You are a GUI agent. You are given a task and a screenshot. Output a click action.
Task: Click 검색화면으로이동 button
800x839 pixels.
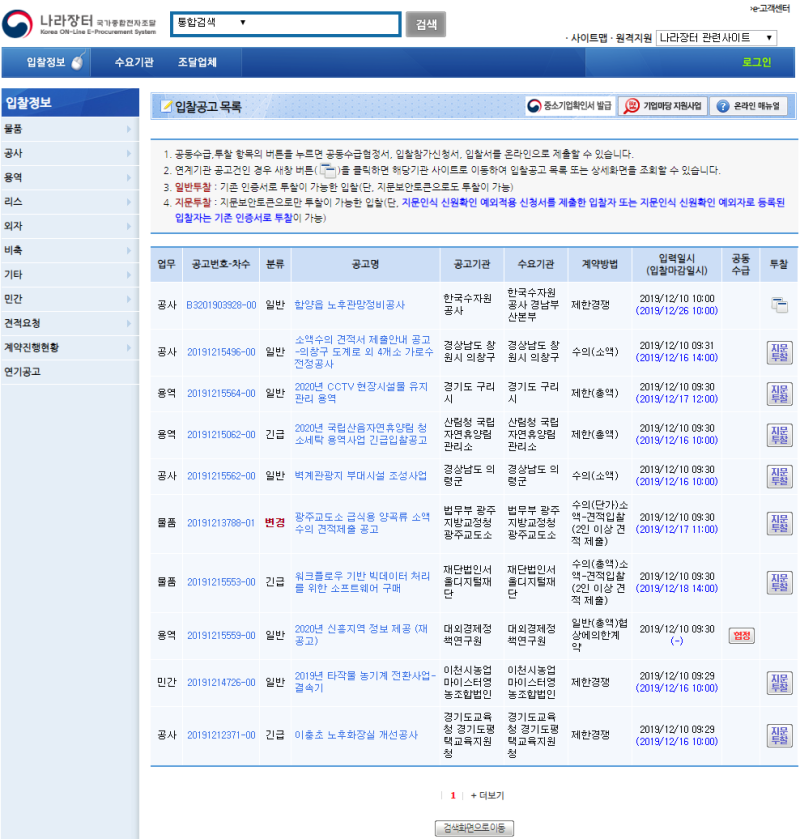coord(474,828)
